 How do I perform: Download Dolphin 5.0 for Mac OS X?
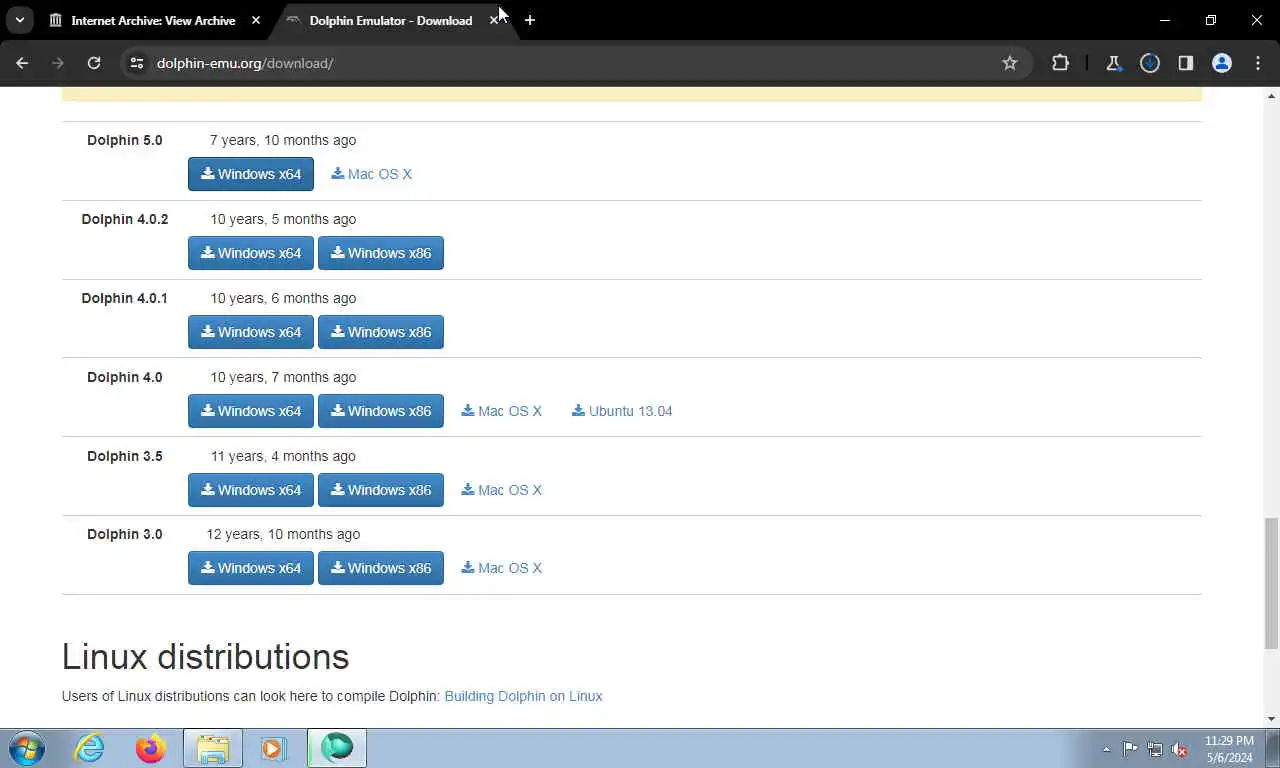click(x=372, y=174)
